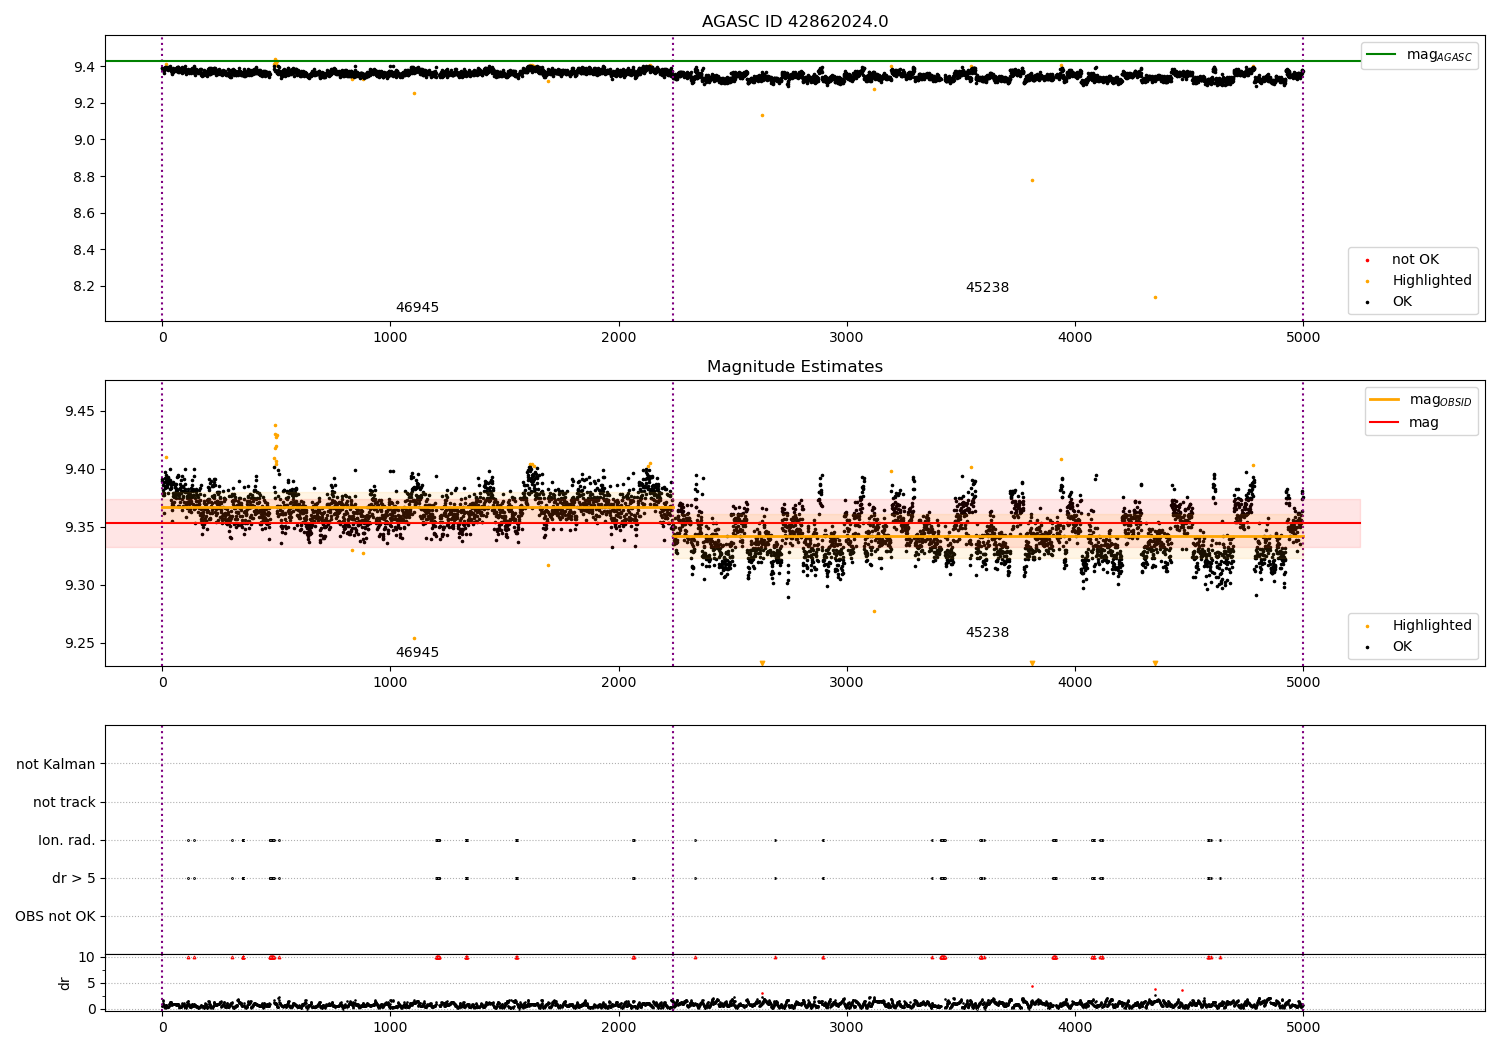Click the 5000 x-axis tick of the top plot
Viewport: 1500px width, 1050px height.
click(1303, 338)
